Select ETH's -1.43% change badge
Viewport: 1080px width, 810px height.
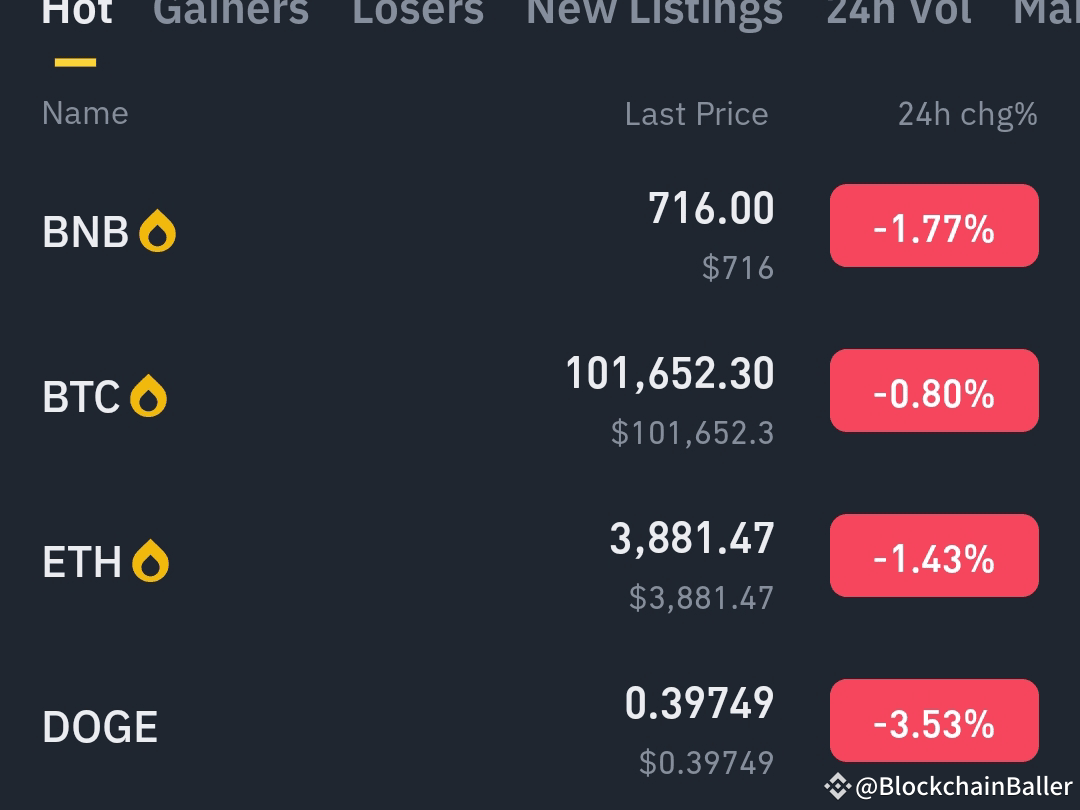pyautogui.click(x=934, y=555)
